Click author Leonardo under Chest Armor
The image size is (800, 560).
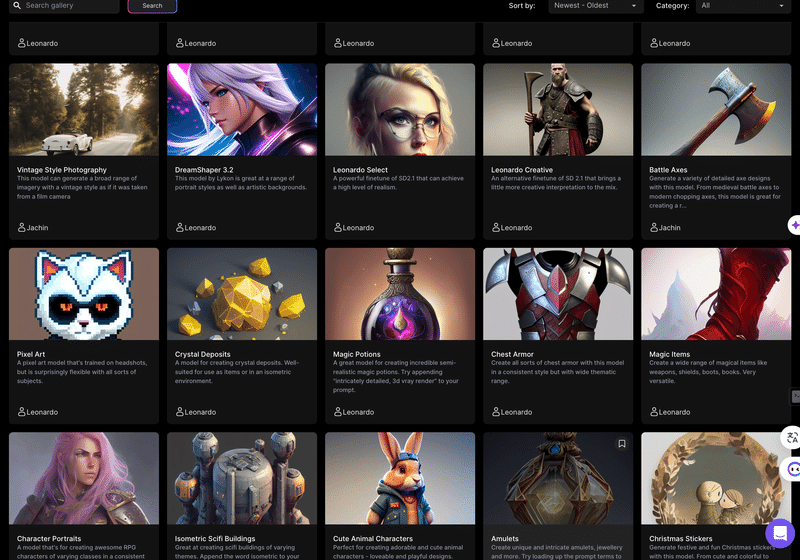[x=512, y=412]
